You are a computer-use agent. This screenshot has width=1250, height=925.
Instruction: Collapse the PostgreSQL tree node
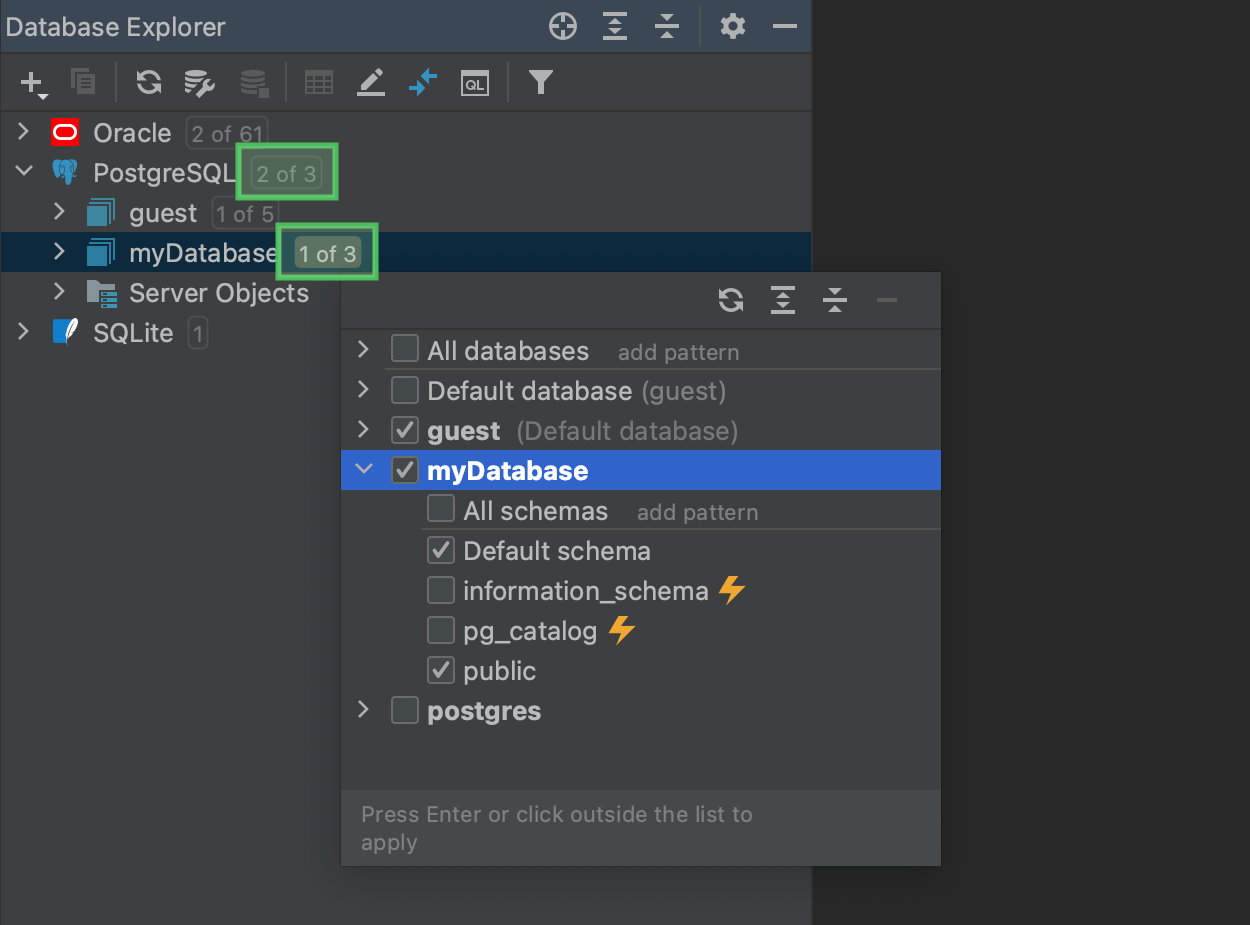coord(24,171)
